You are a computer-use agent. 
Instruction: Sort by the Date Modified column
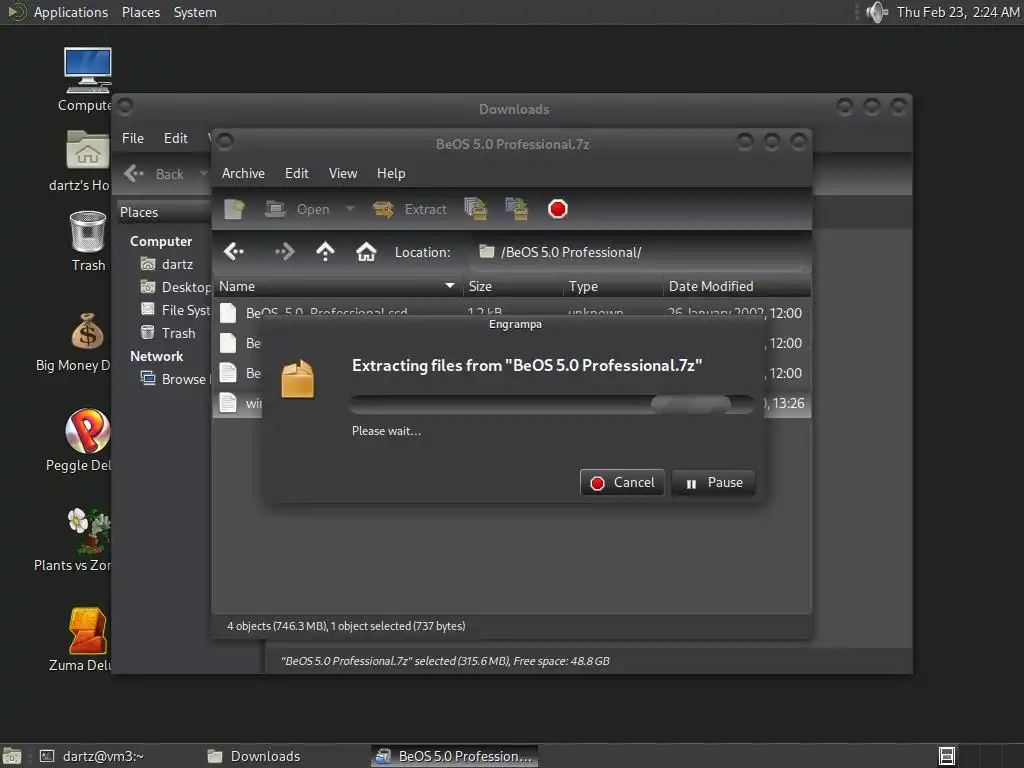point(737,286)
